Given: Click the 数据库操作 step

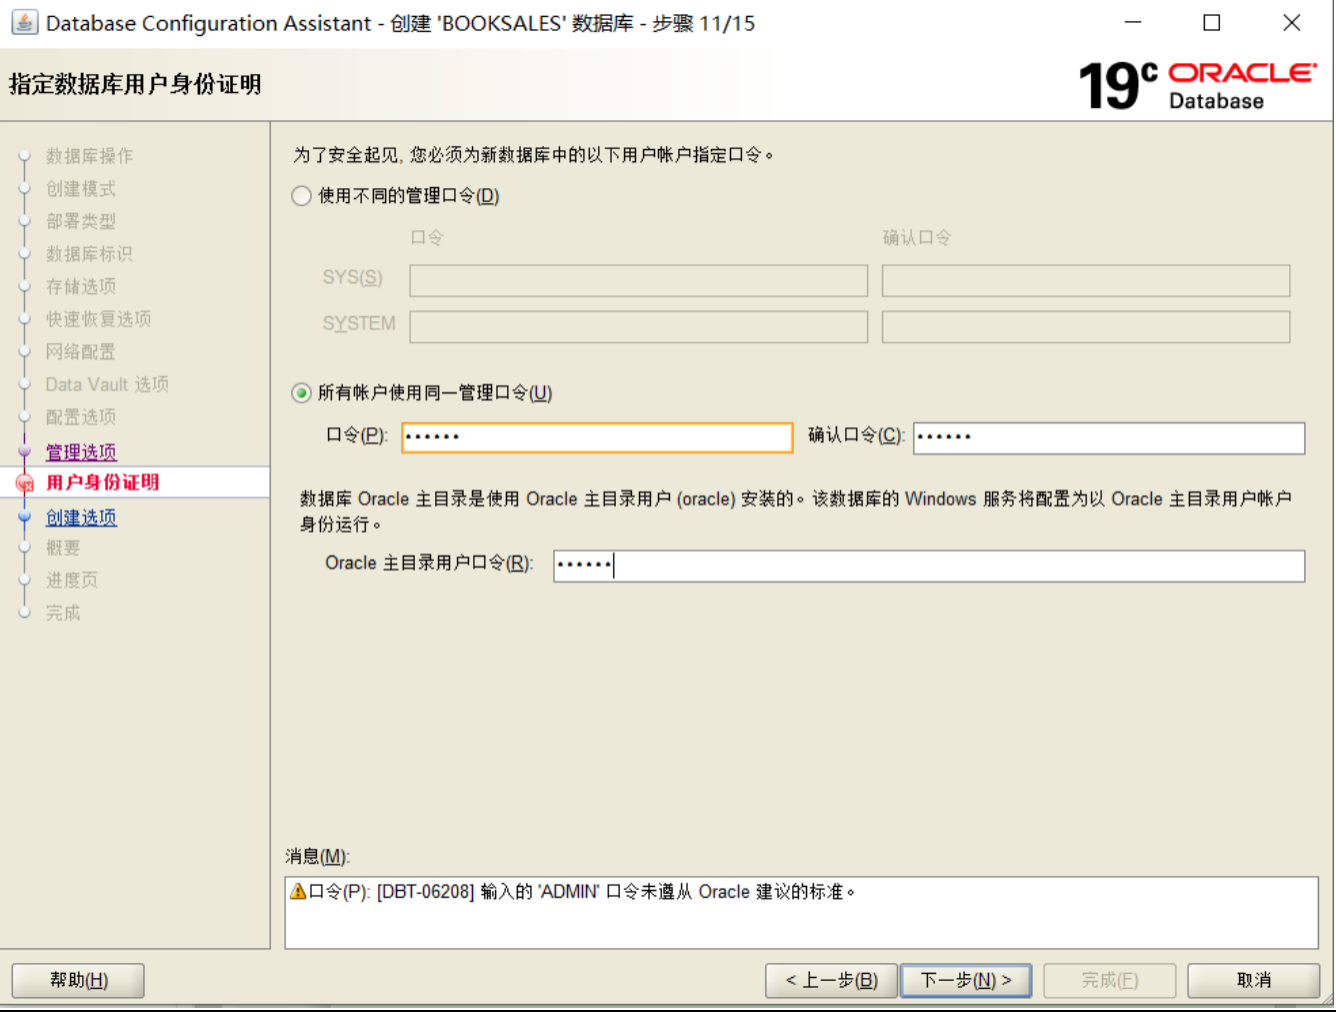Looking at the screenshot, I should 89,156.
